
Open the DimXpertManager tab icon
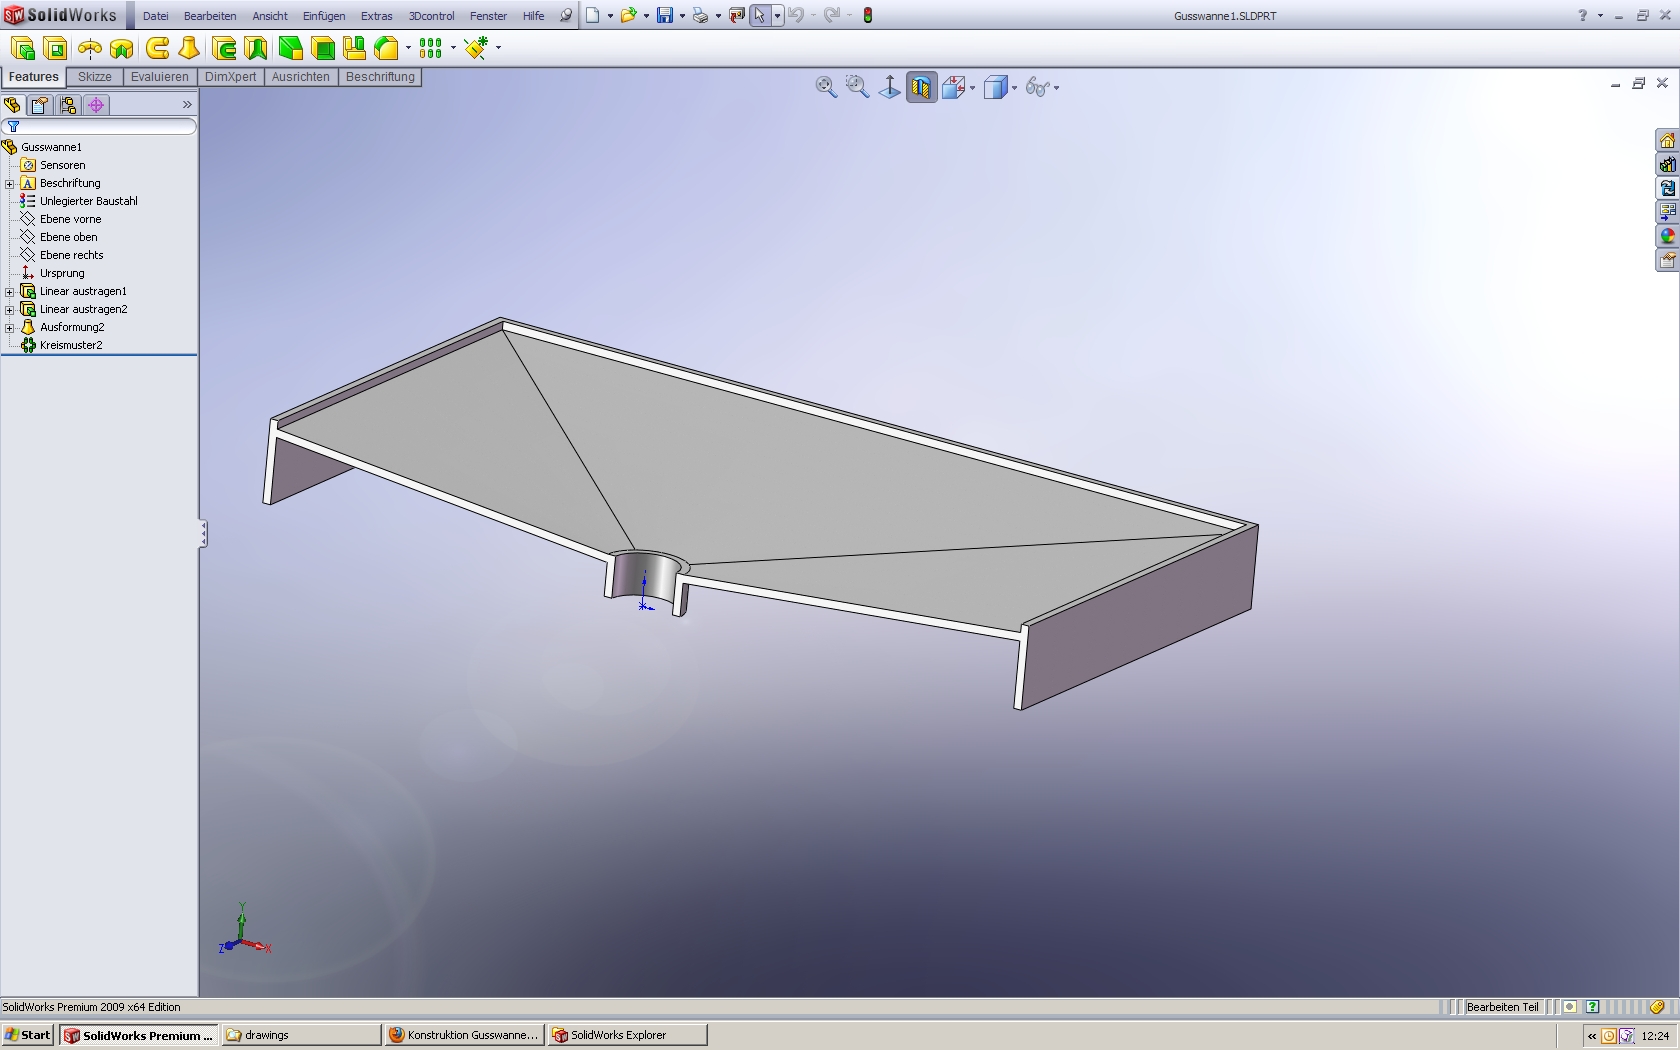pyautogui.click(x=96, y=105)
